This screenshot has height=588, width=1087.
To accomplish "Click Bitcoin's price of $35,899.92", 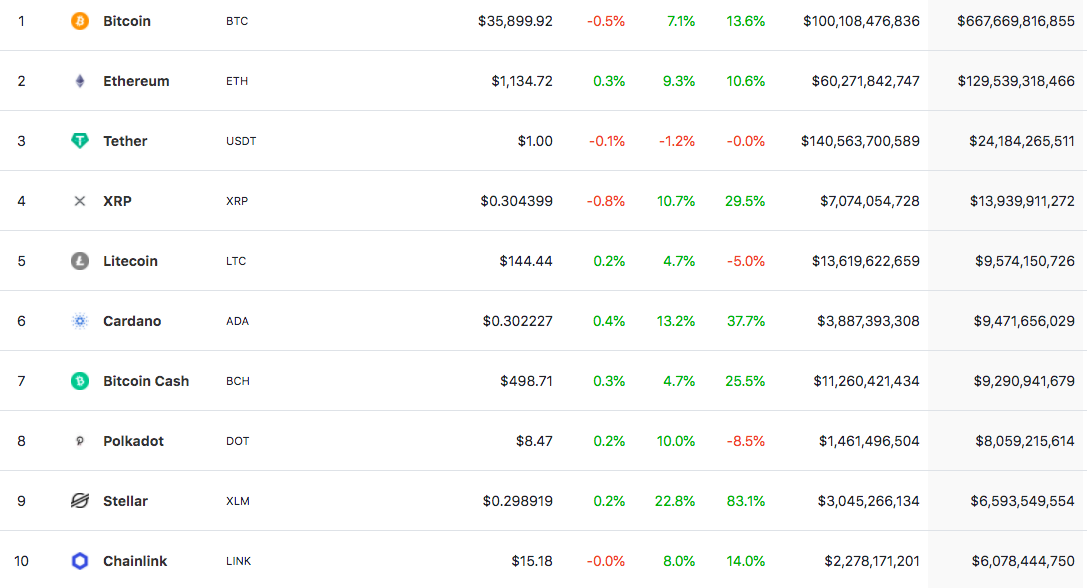I will coord(515,21).
